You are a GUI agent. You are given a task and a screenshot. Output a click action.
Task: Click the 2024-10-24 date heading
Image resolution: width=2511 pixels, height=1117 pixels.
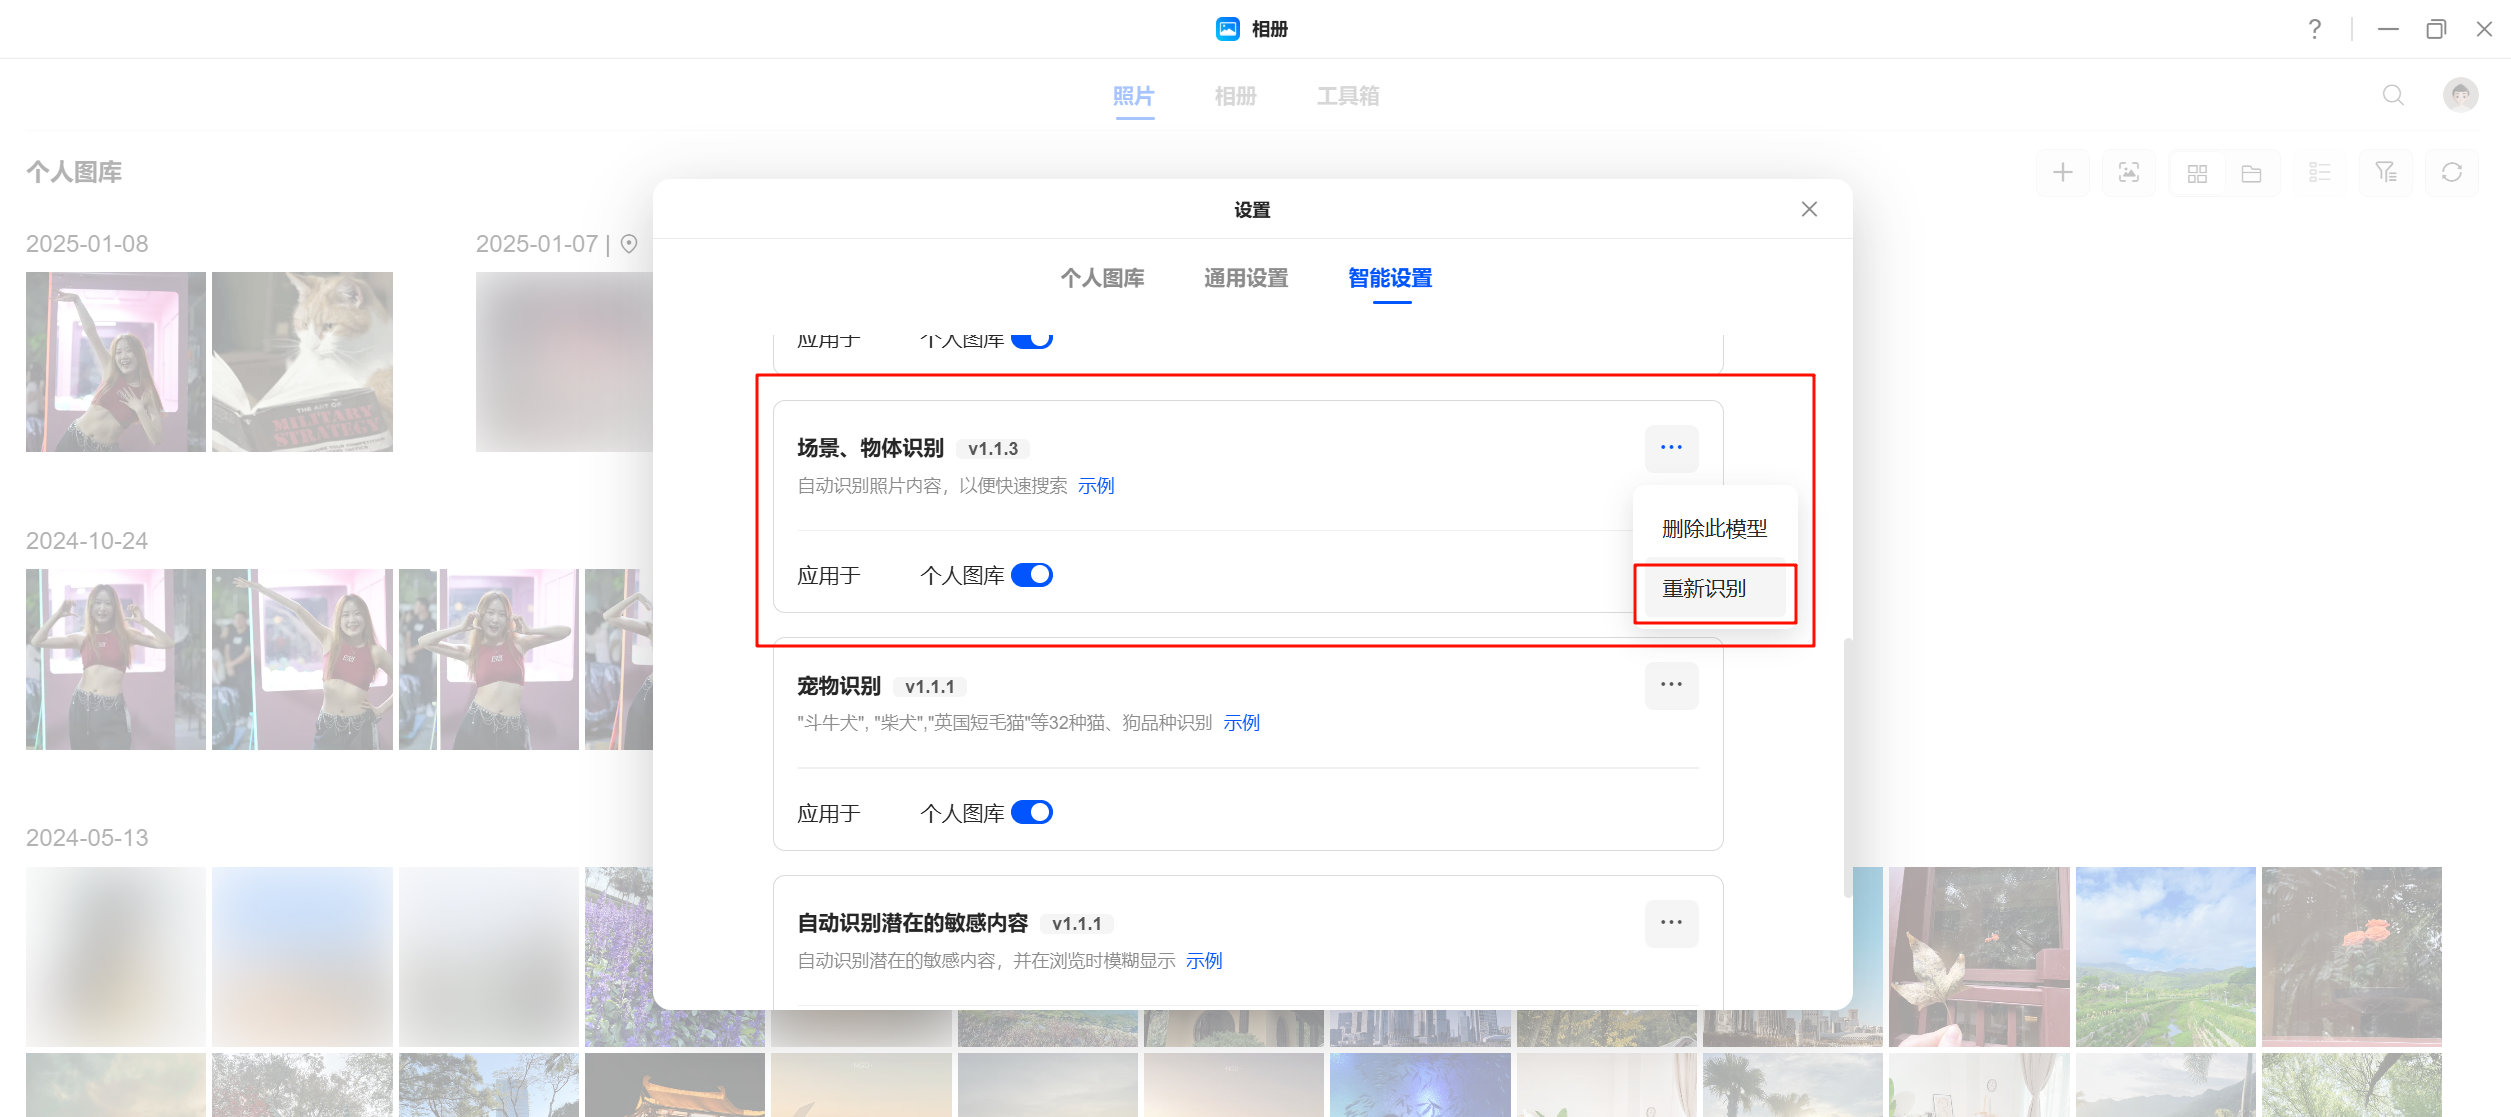[87, 541]
